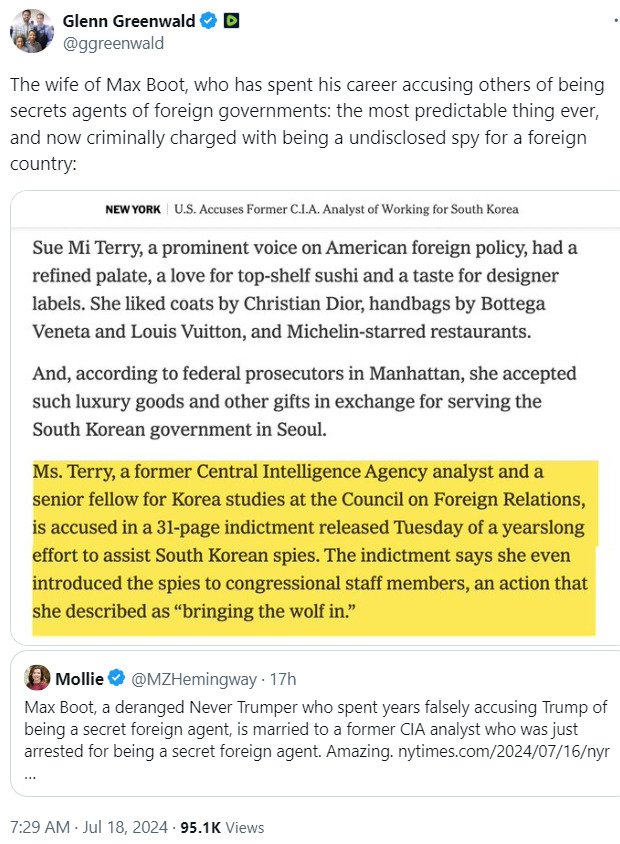The width and height of the screenshot is (620, 844).
Task: Click the Mollie display name
Action: (x=79, y=679)
